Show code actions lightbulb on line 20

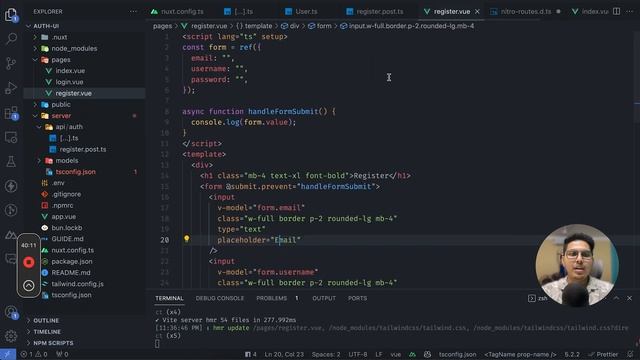pyautogui.click(x=187, y=239)
